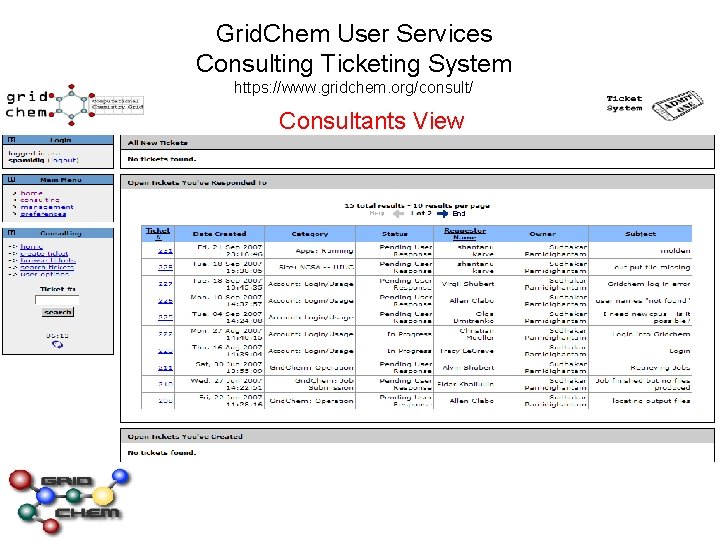Click the 'Gridchem log in error' subject
Image resolution: width=720 pixels, height=540 pixels.
649,284
